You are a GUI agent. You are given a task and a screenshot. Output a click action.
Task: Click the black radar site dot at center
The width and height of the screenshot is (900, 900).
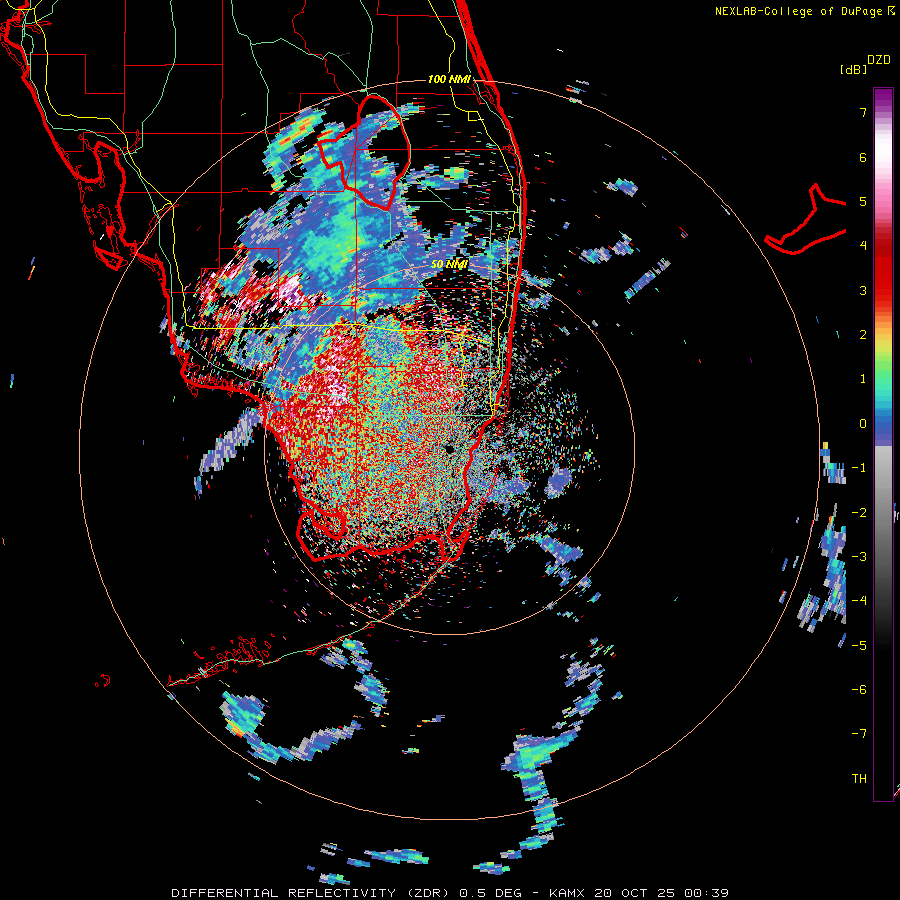pos(449,448)
